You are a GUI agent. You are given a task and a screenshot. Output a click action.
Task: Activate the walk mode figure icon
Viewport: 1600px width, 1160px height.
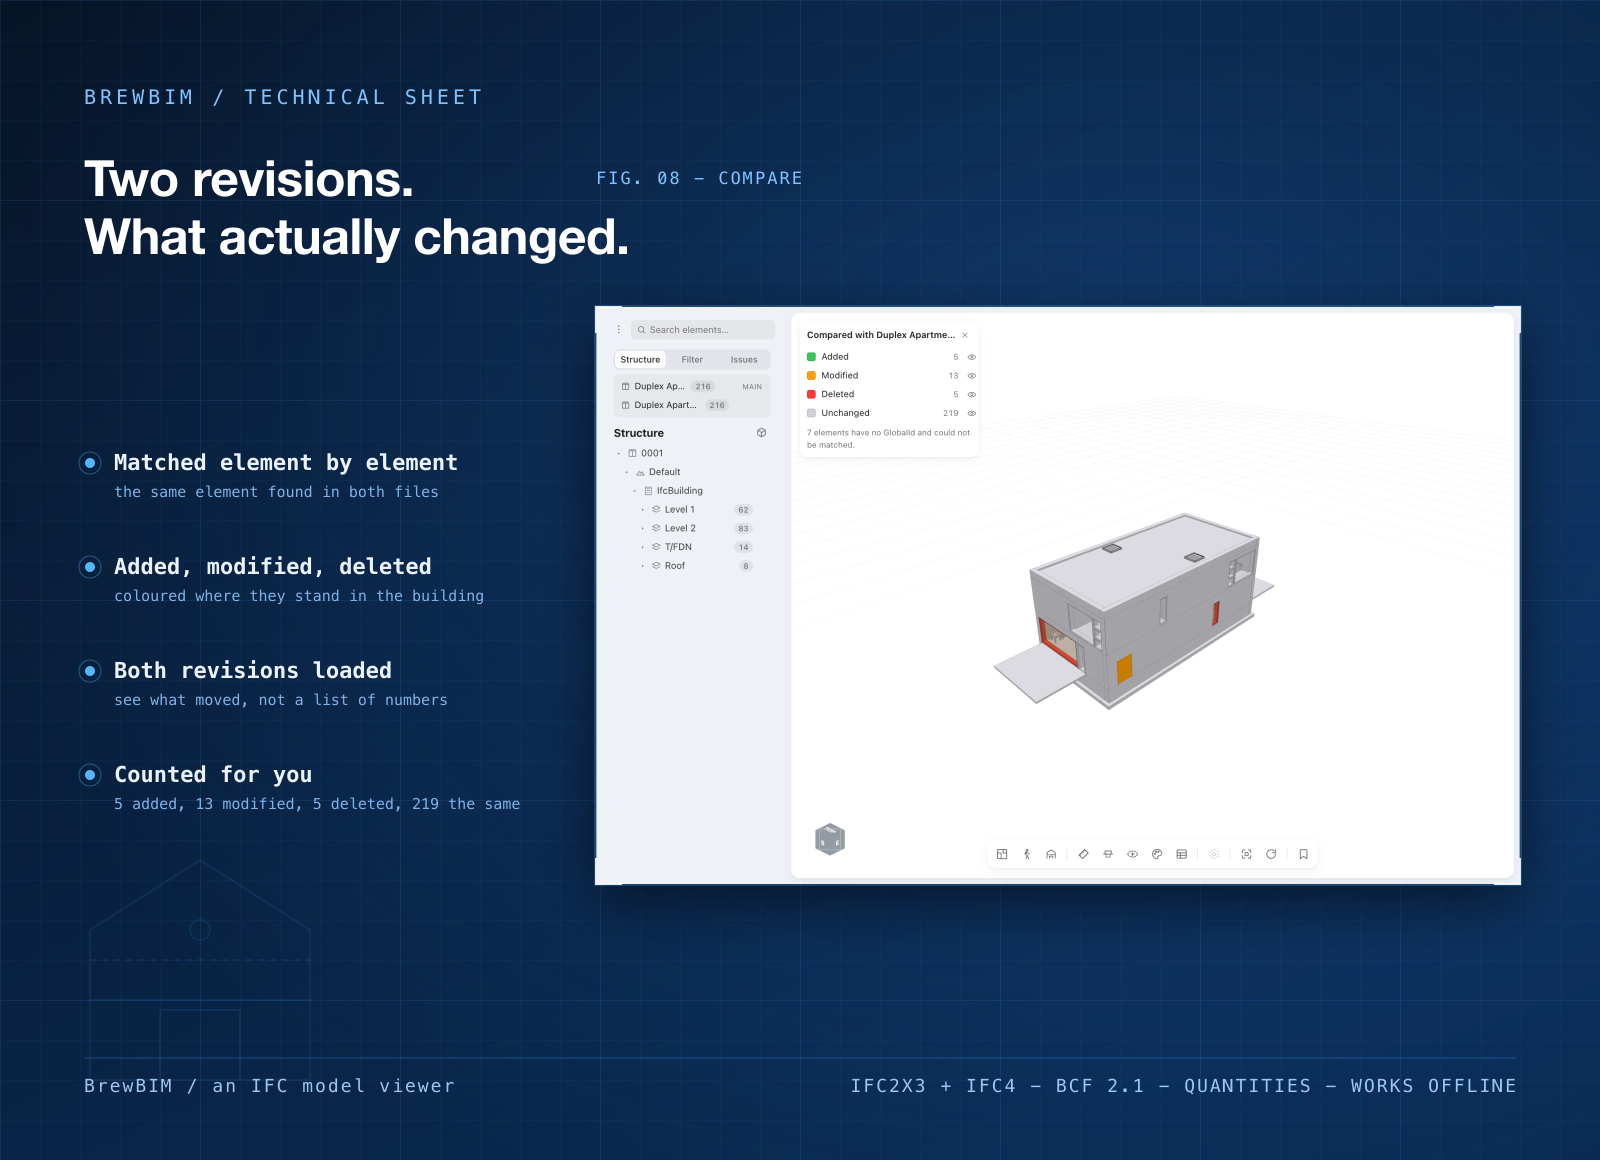click(x=1027, y=854)
